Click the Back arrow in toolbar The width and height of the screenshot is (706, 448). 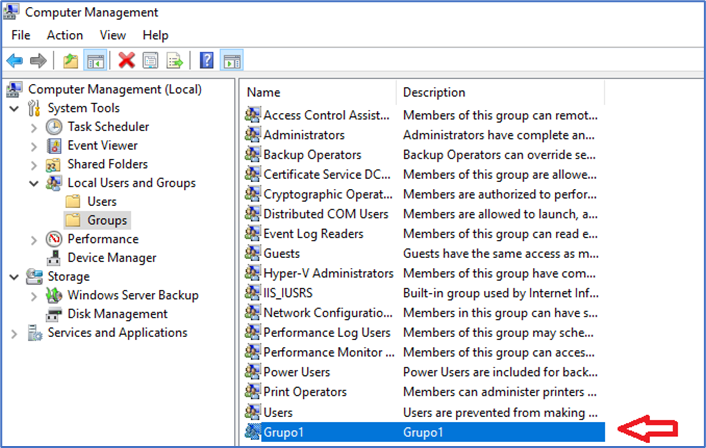15,61
